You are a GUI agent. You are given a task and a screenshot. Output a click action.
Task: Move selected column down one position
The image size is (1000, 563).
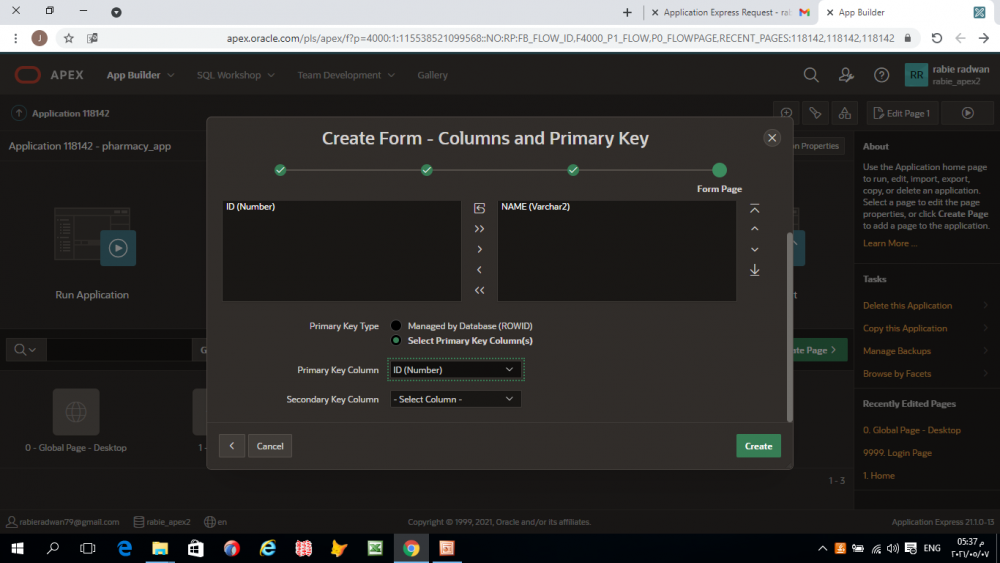coord(754,249)
